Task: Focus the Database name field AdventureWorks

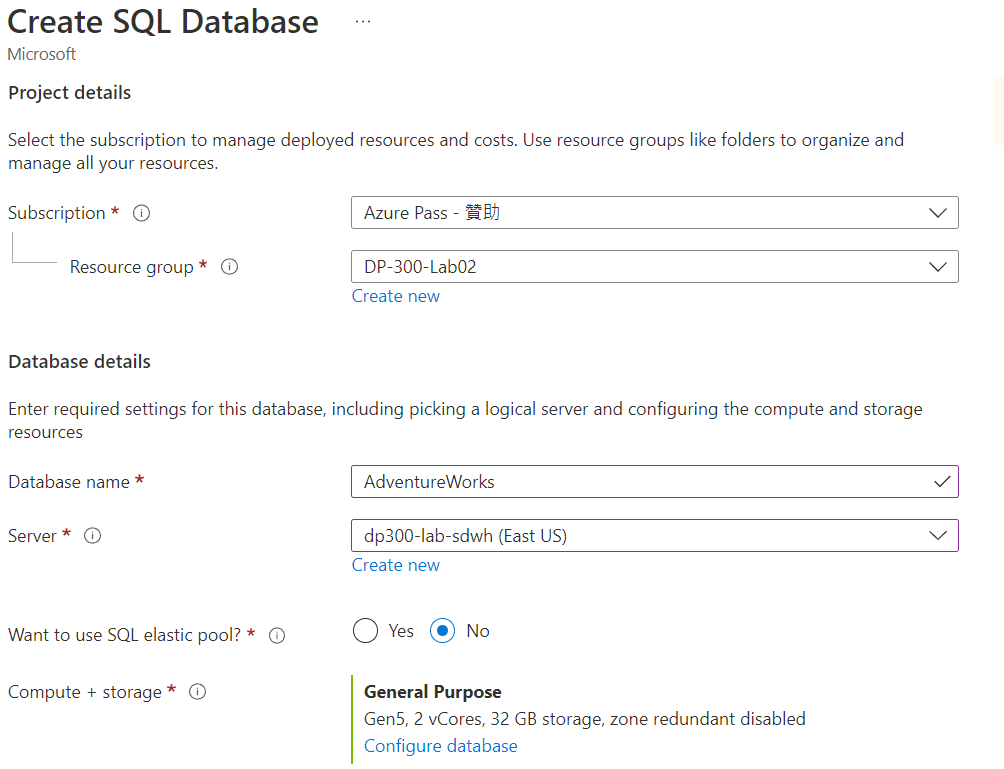Action: 640,482
